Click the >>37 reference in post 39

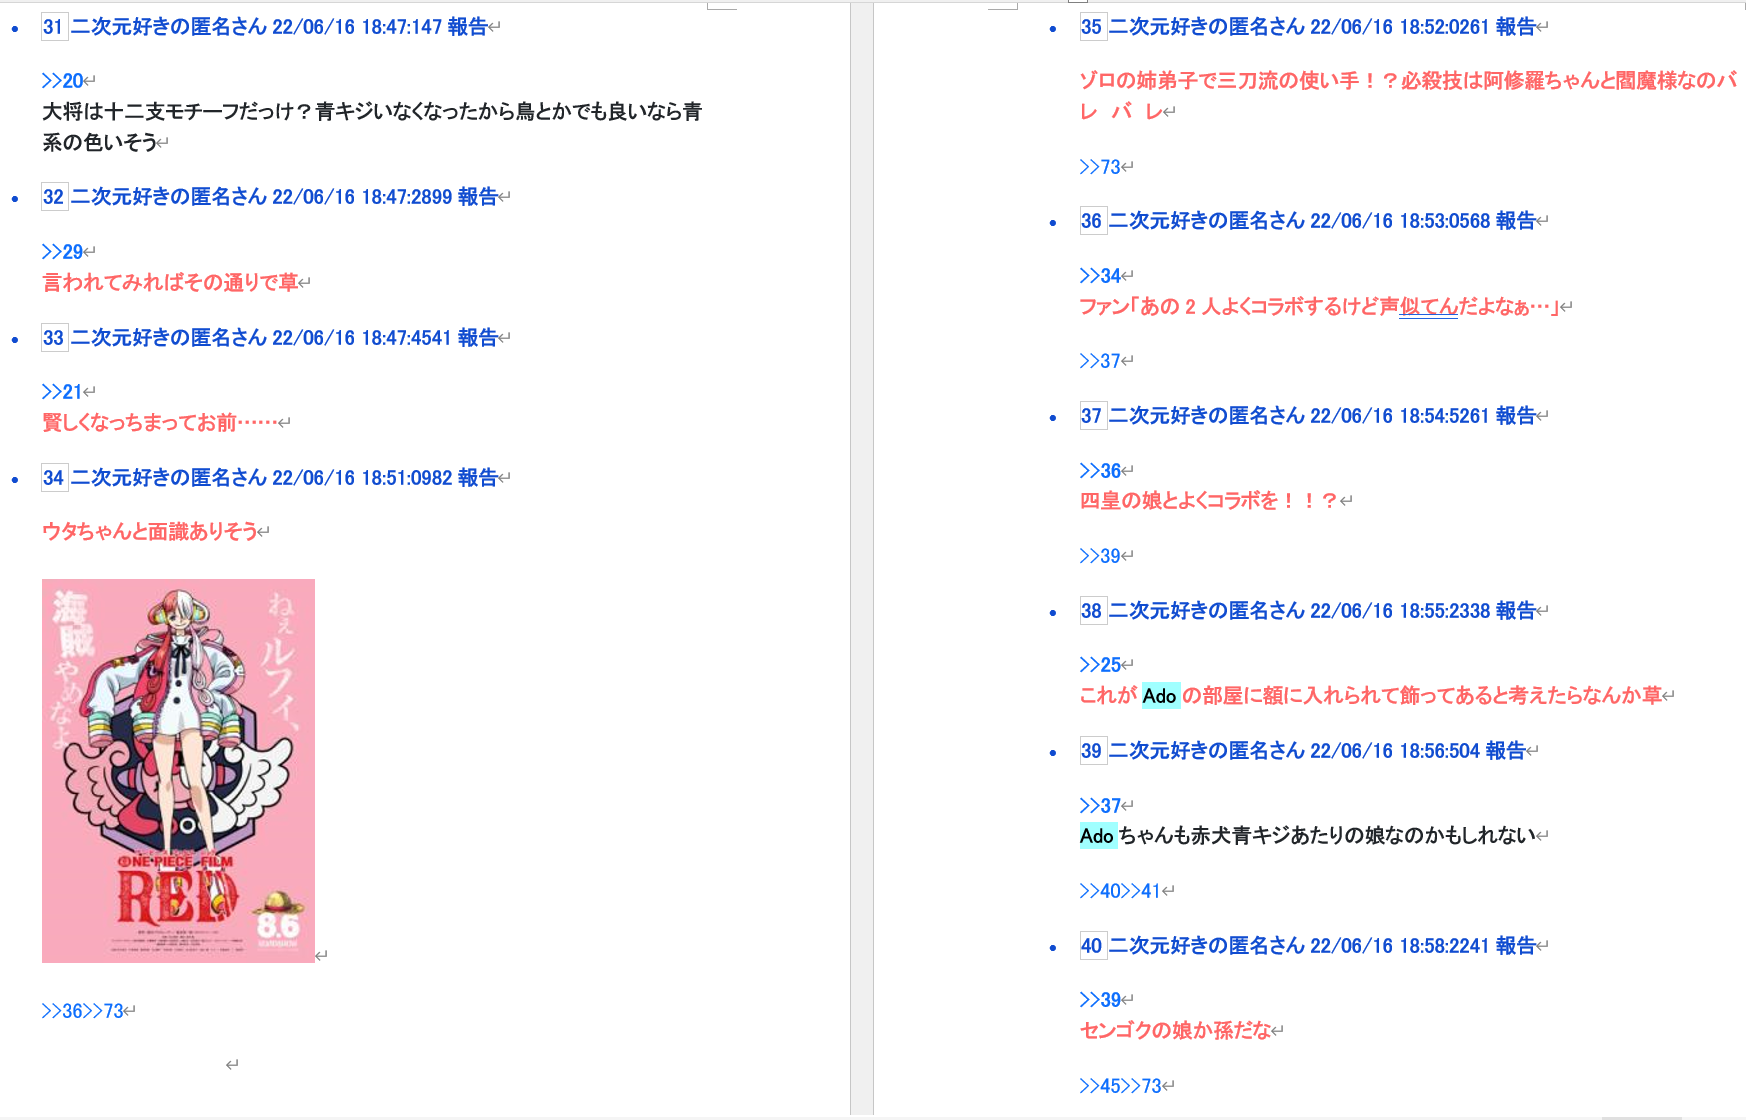1101,806
